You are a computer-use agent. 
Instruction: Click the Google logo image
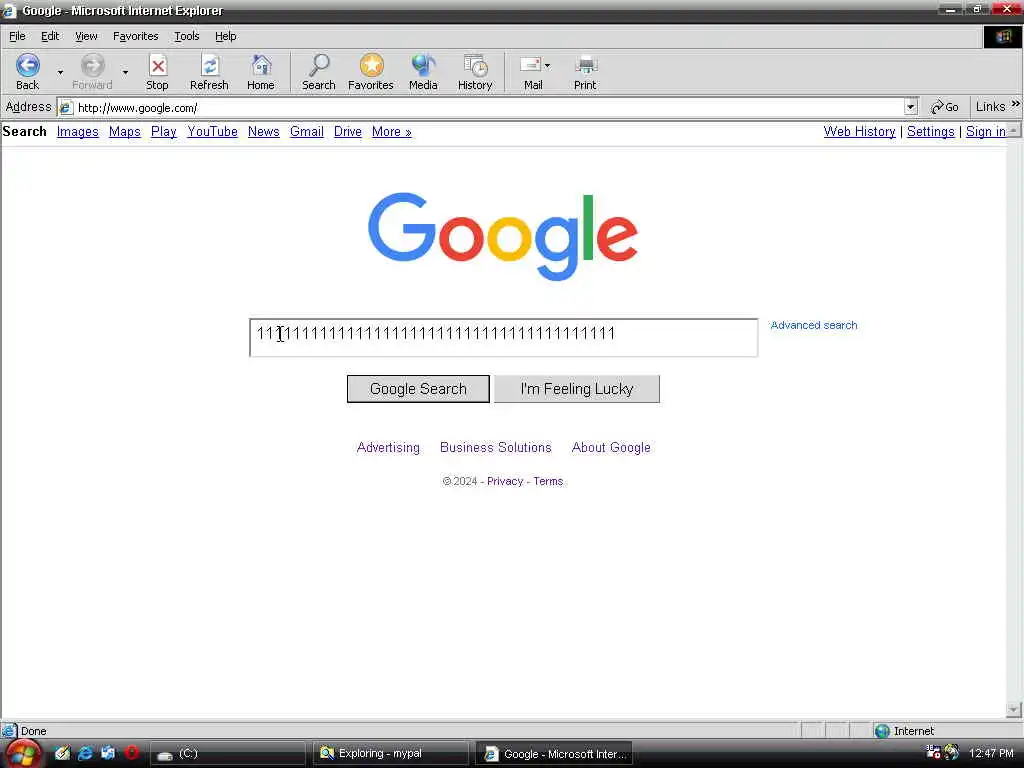click(x=502, y=236)
